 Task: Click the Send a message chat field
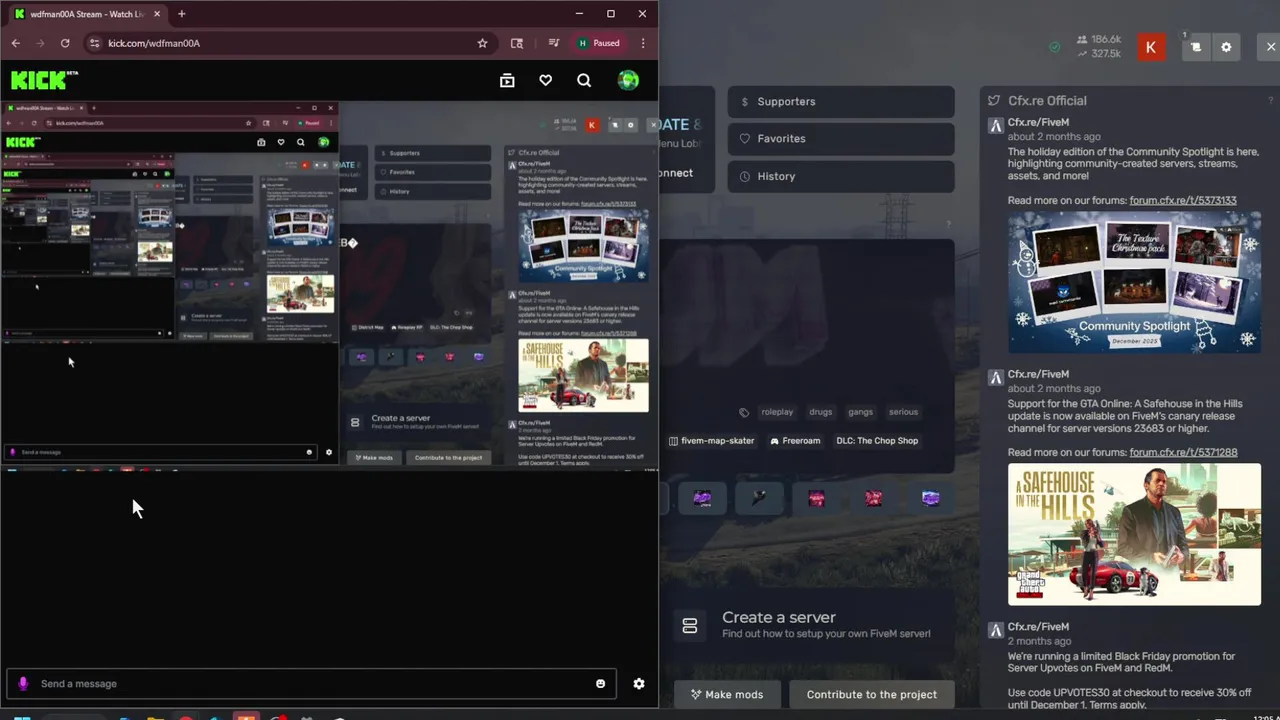click(x=311, y=684)
